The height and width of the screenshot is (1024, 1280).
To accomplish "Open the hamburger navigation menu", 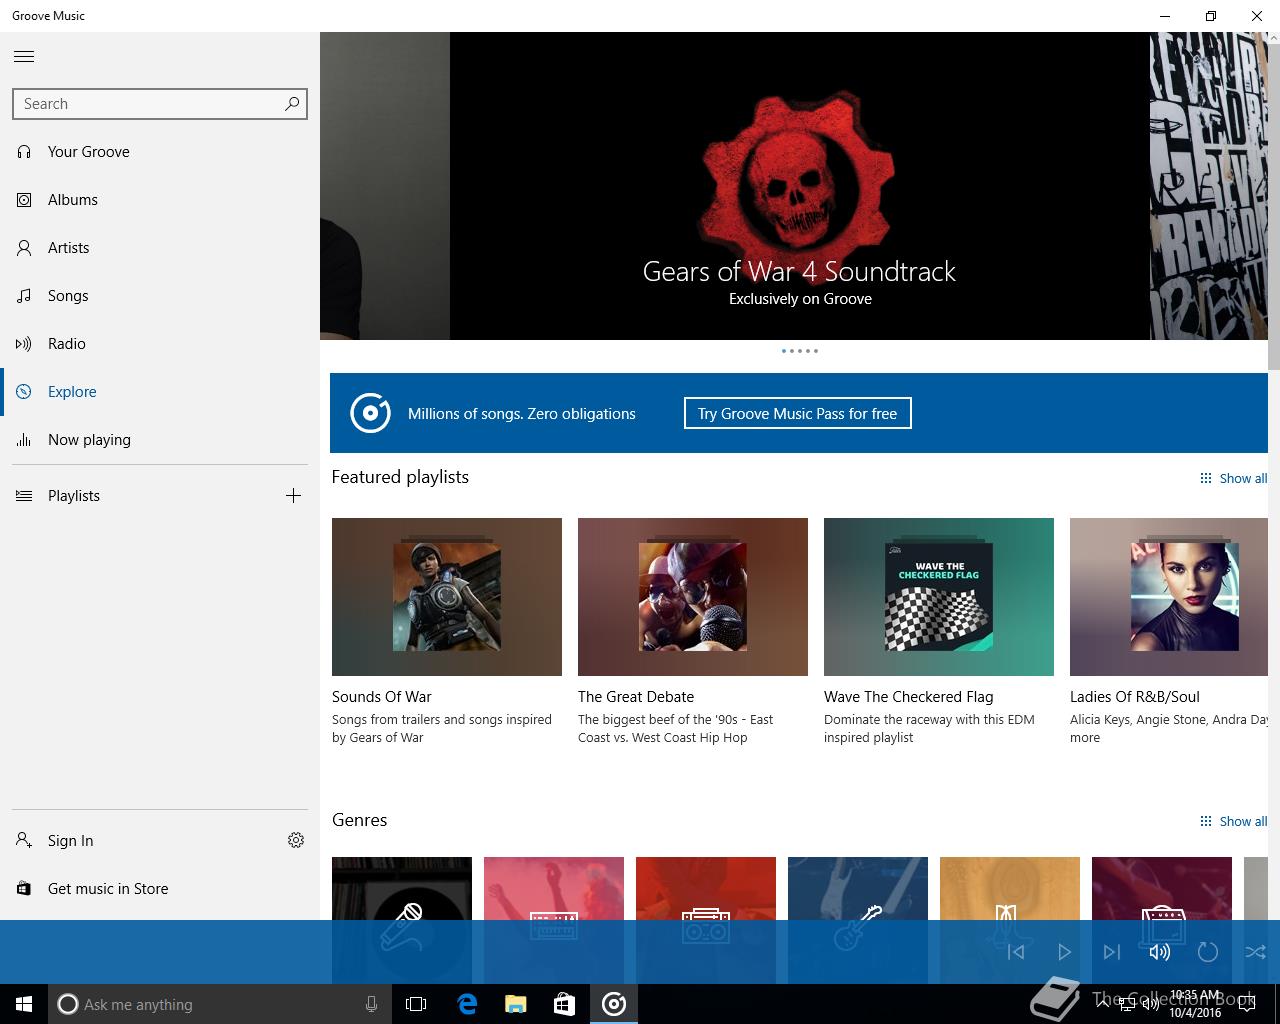I will coord(24,57).
